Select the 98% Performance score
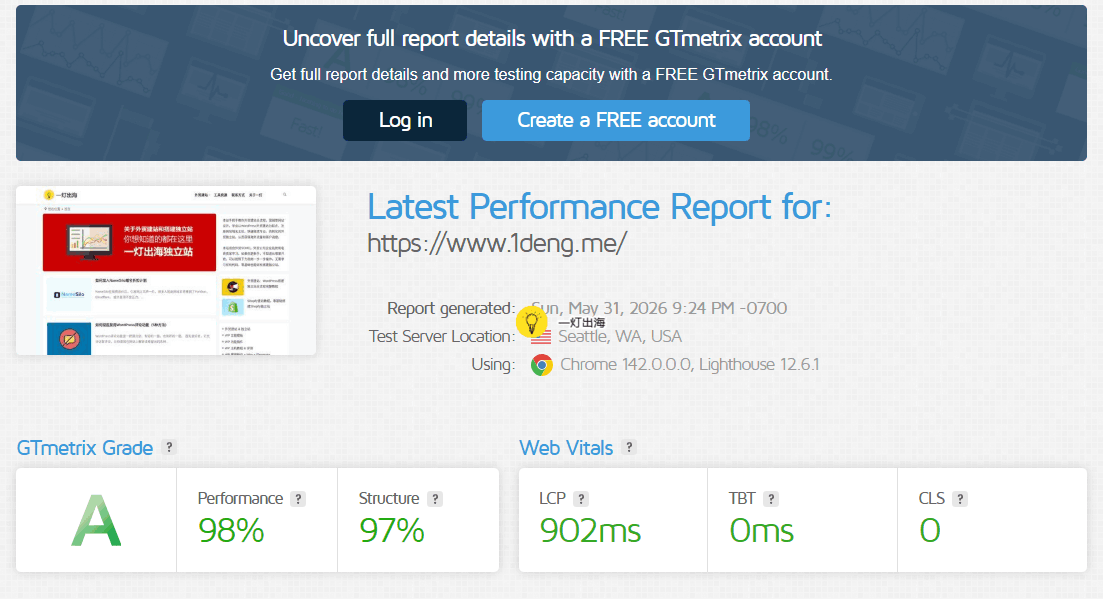 [x=231, y=531]
